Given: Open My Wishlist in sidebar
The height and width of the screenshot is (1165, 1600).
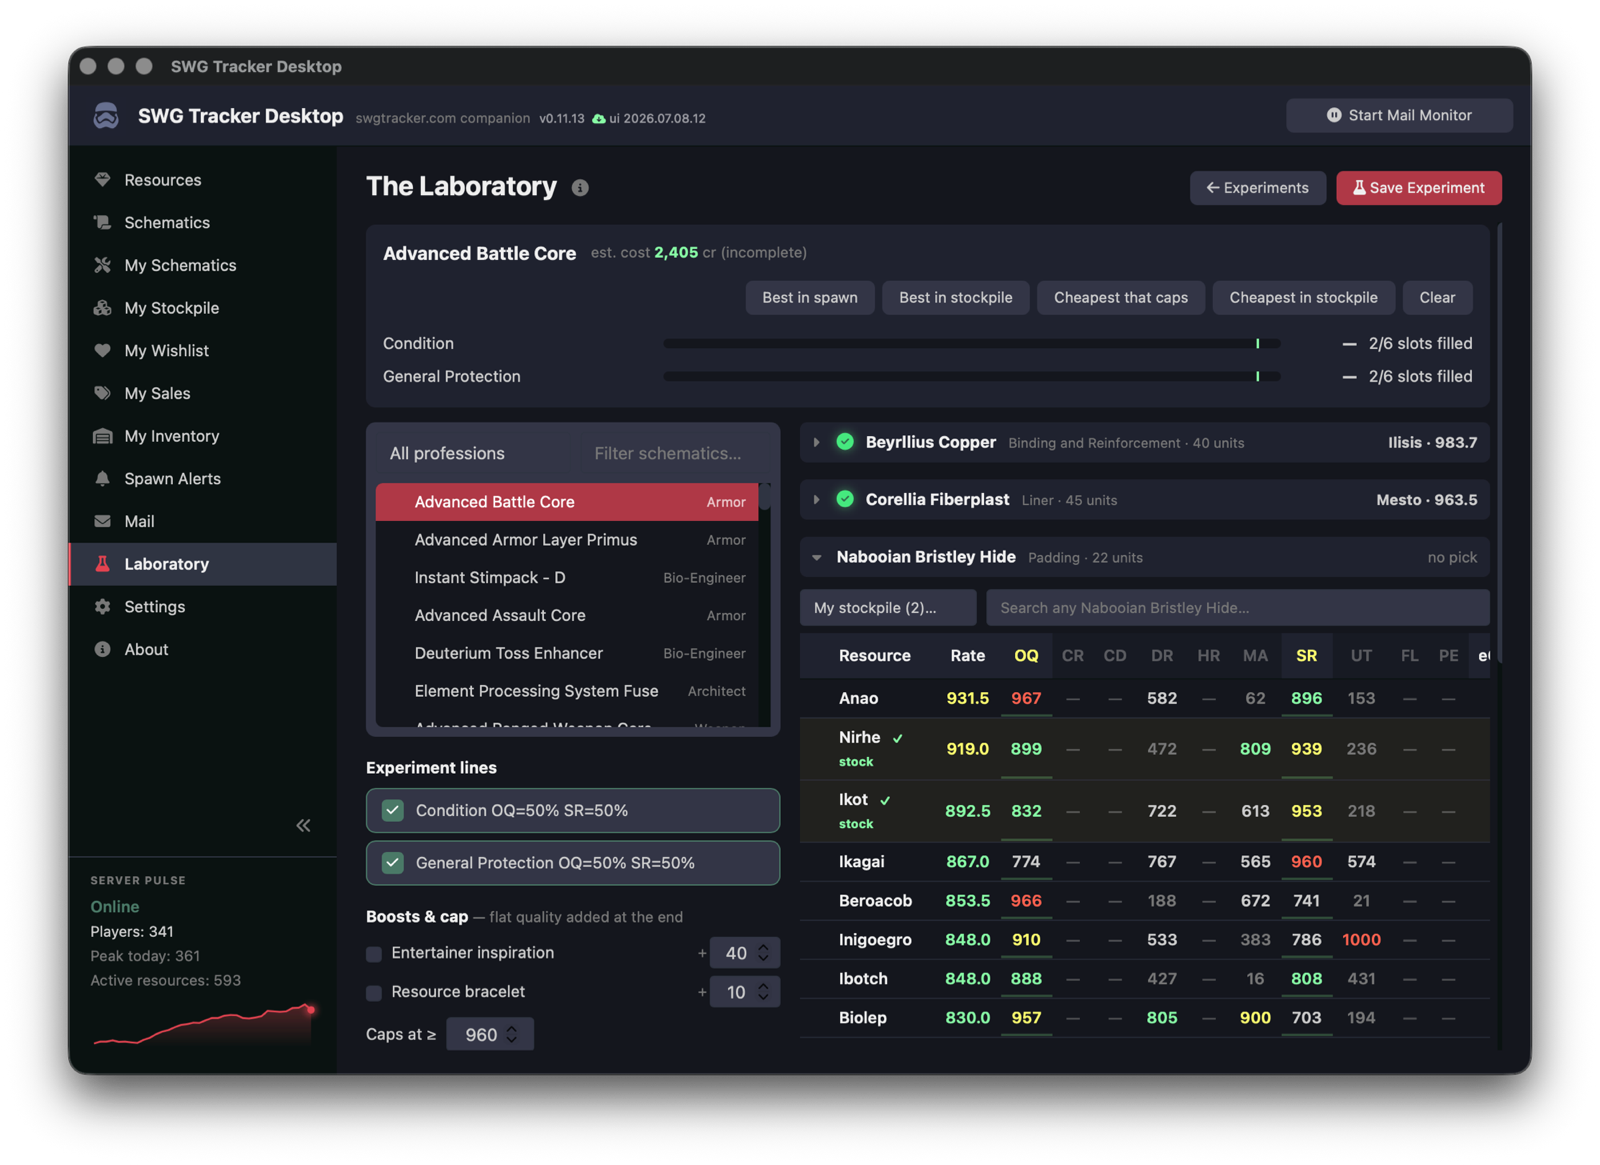Looking at the screenshot, I should [203, 350].
